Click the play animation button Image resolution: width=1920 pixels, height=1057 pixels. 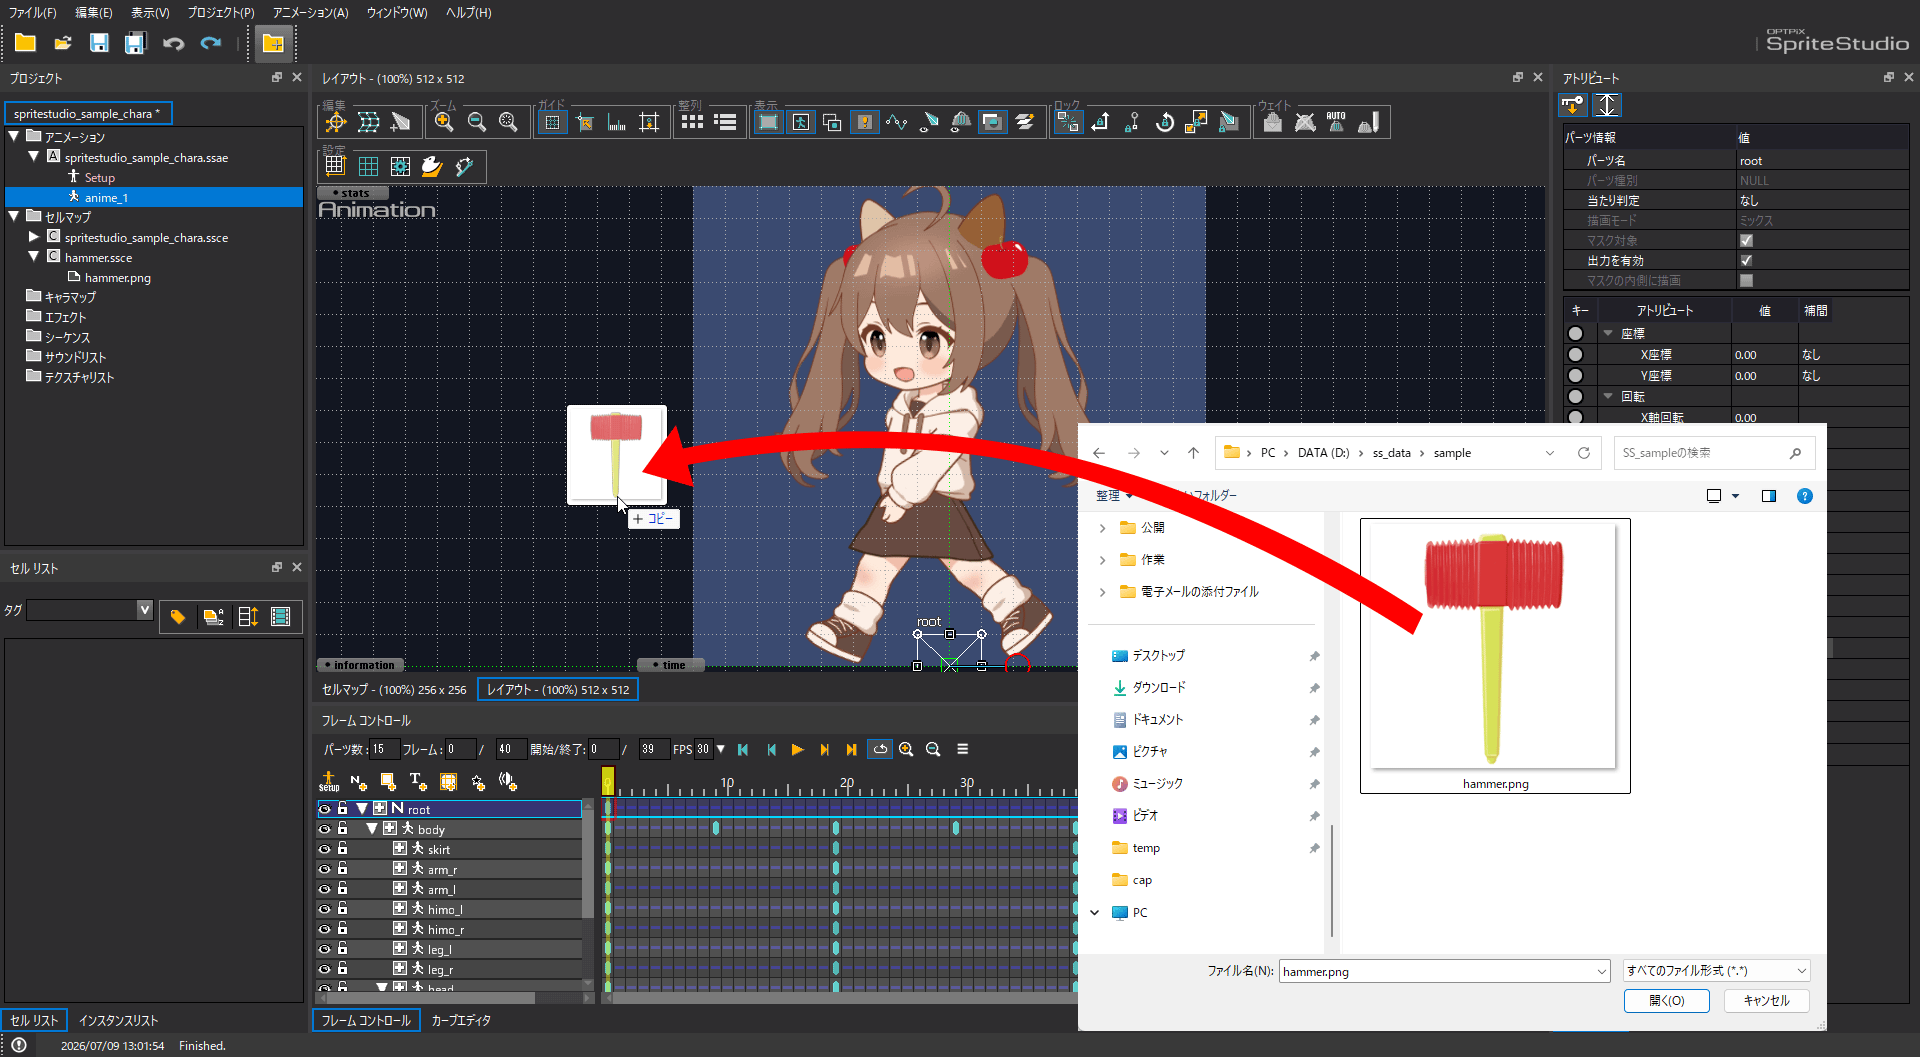pyautogui.click(x=797, y=749)
